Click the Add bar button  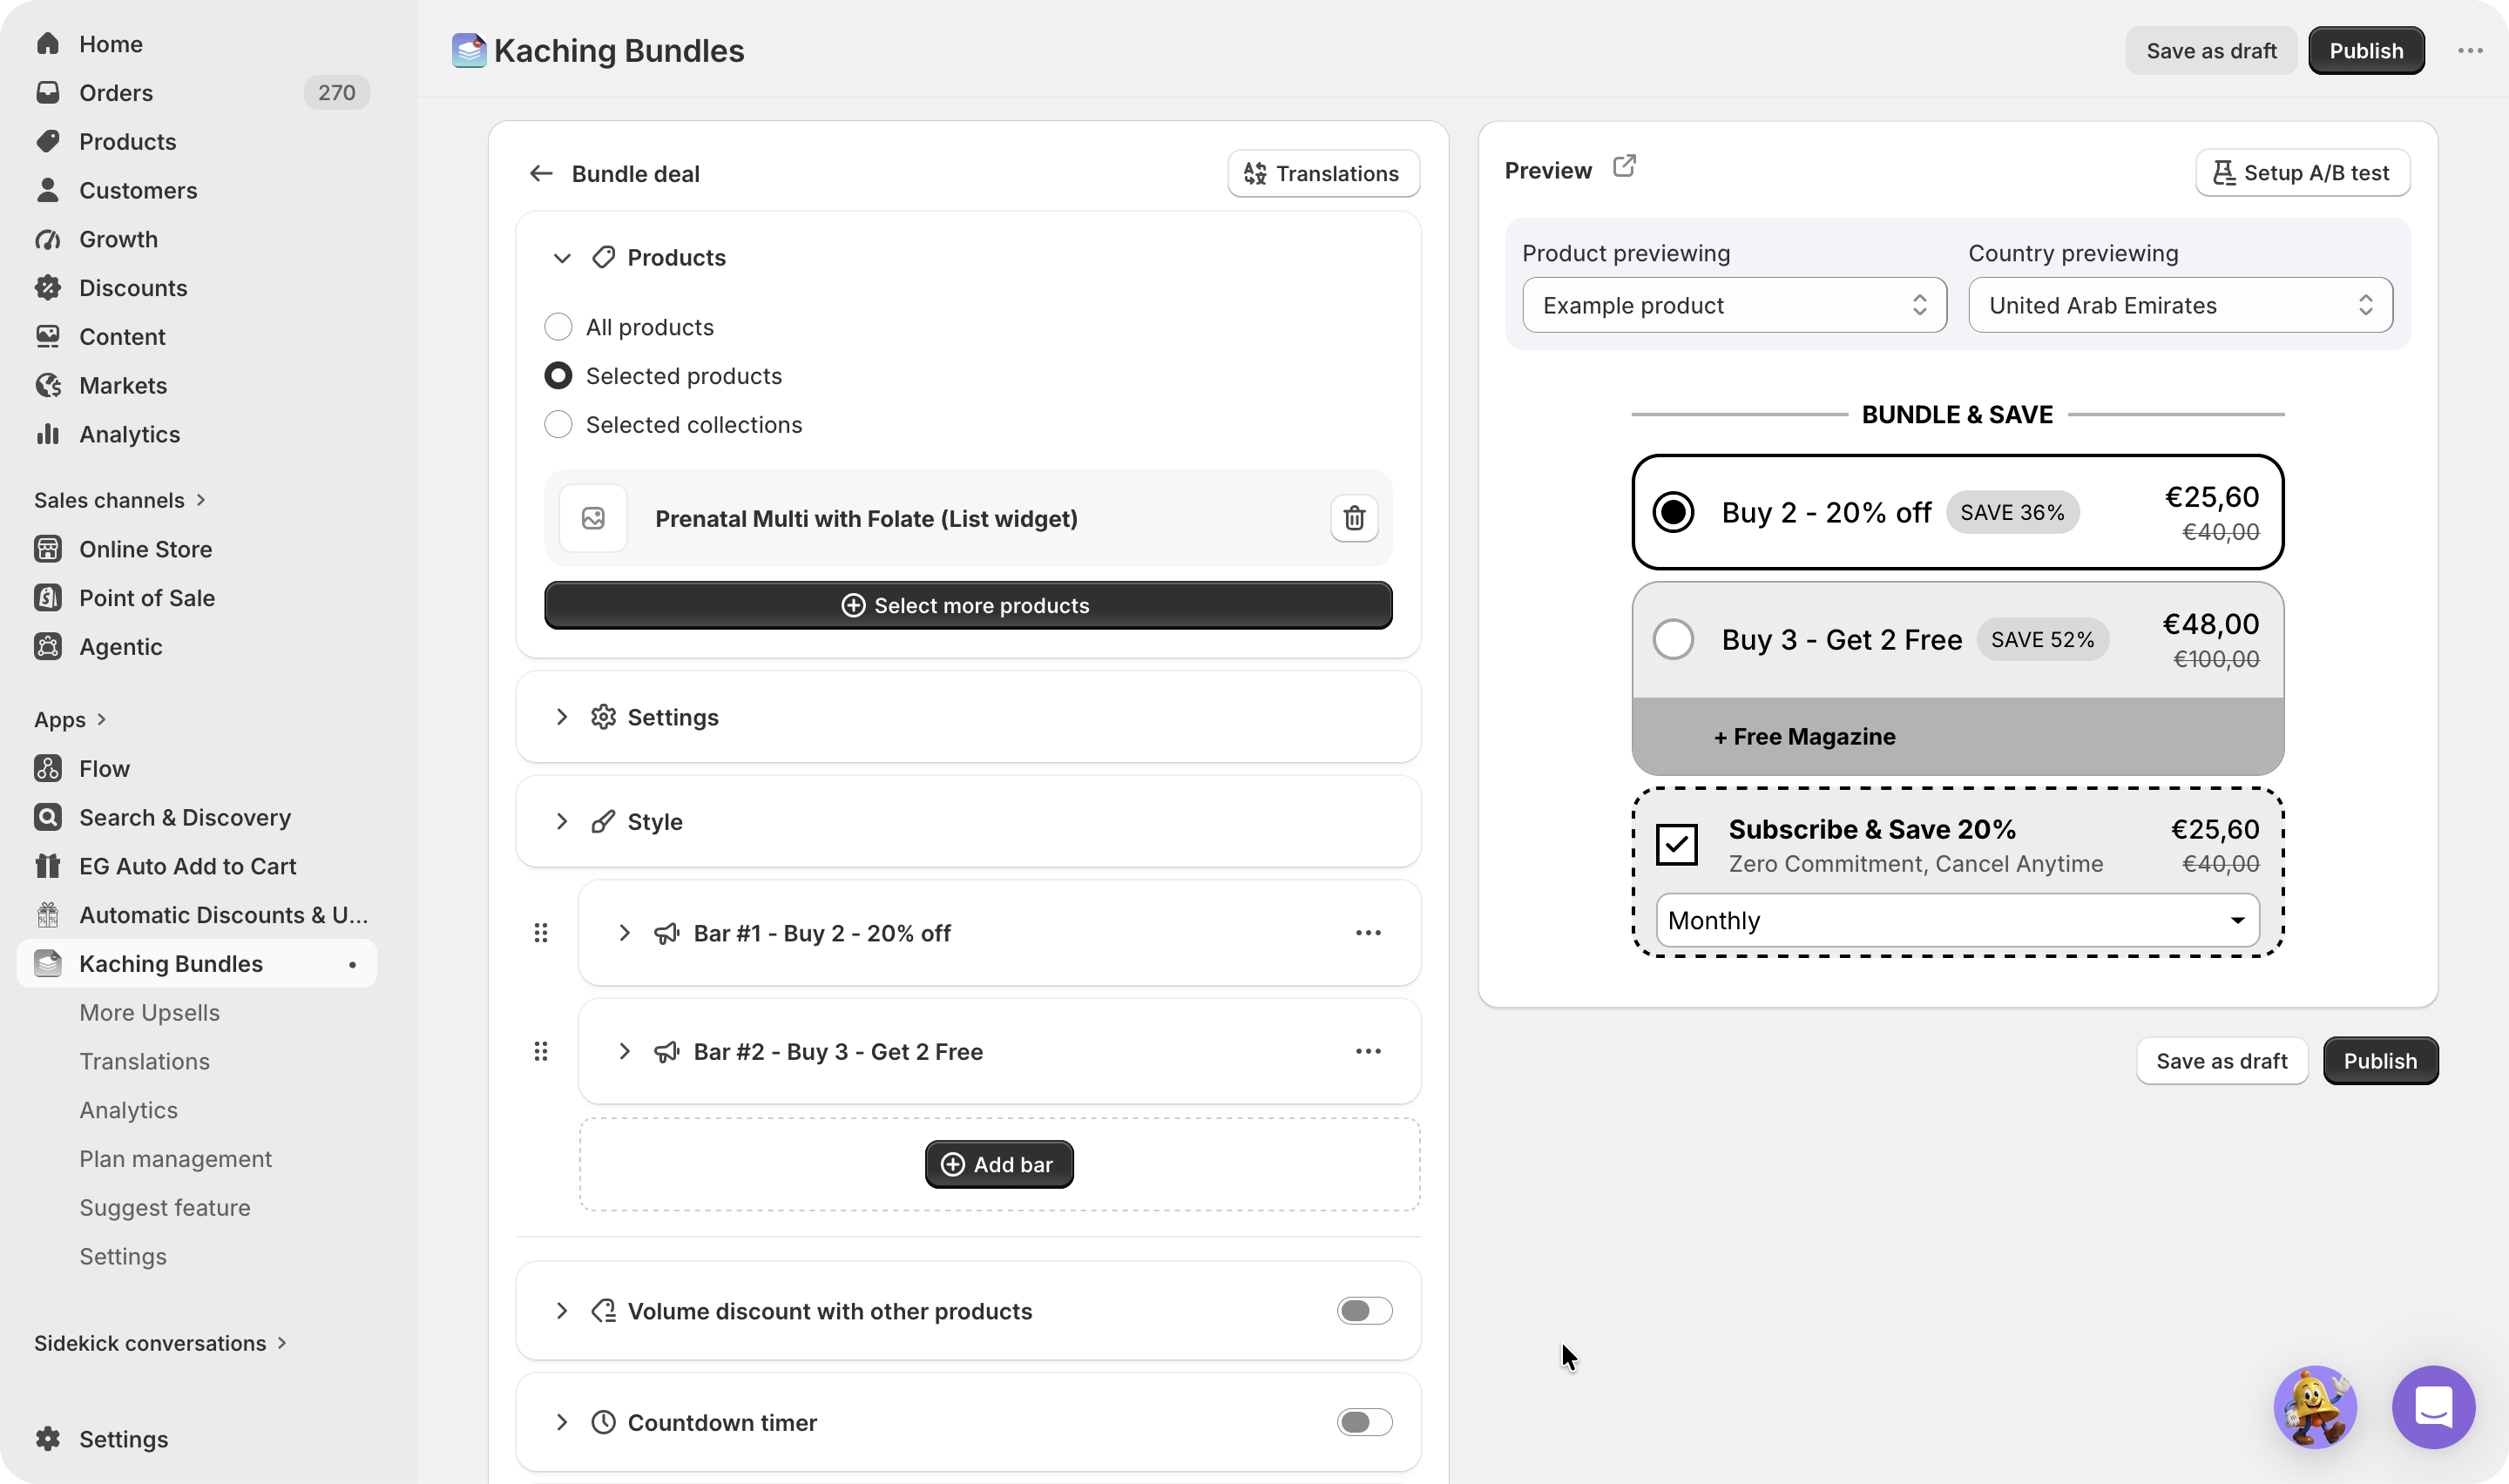(999, 1164)
